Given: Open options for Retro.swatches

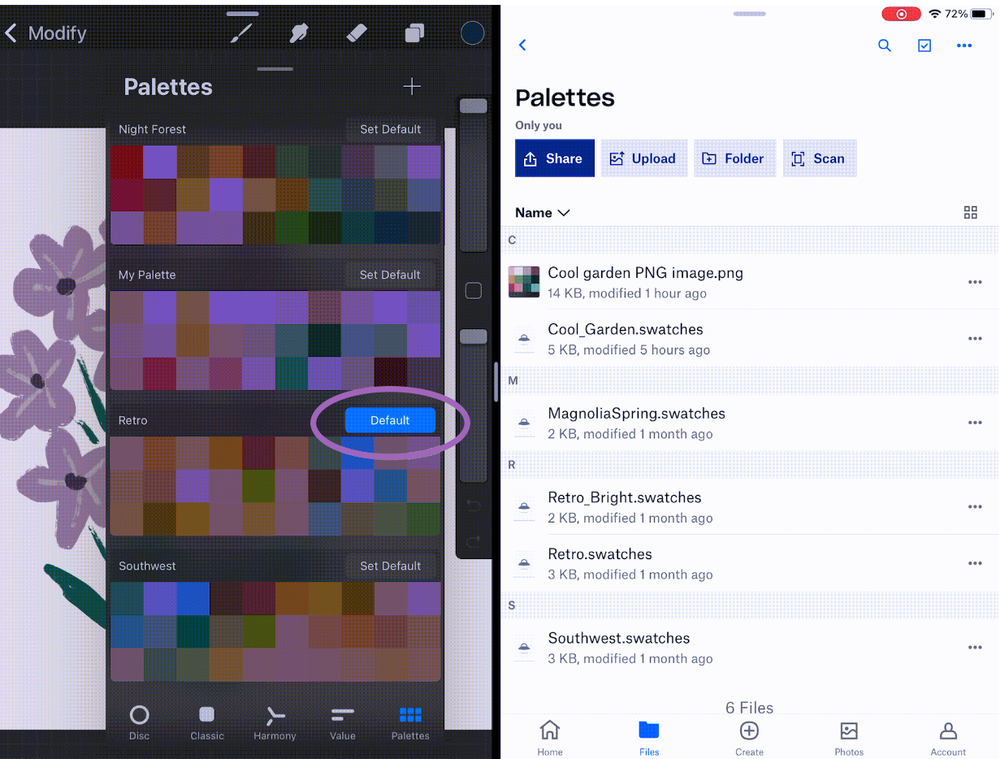Looking at the screenshot, I should tap(975, 563).
